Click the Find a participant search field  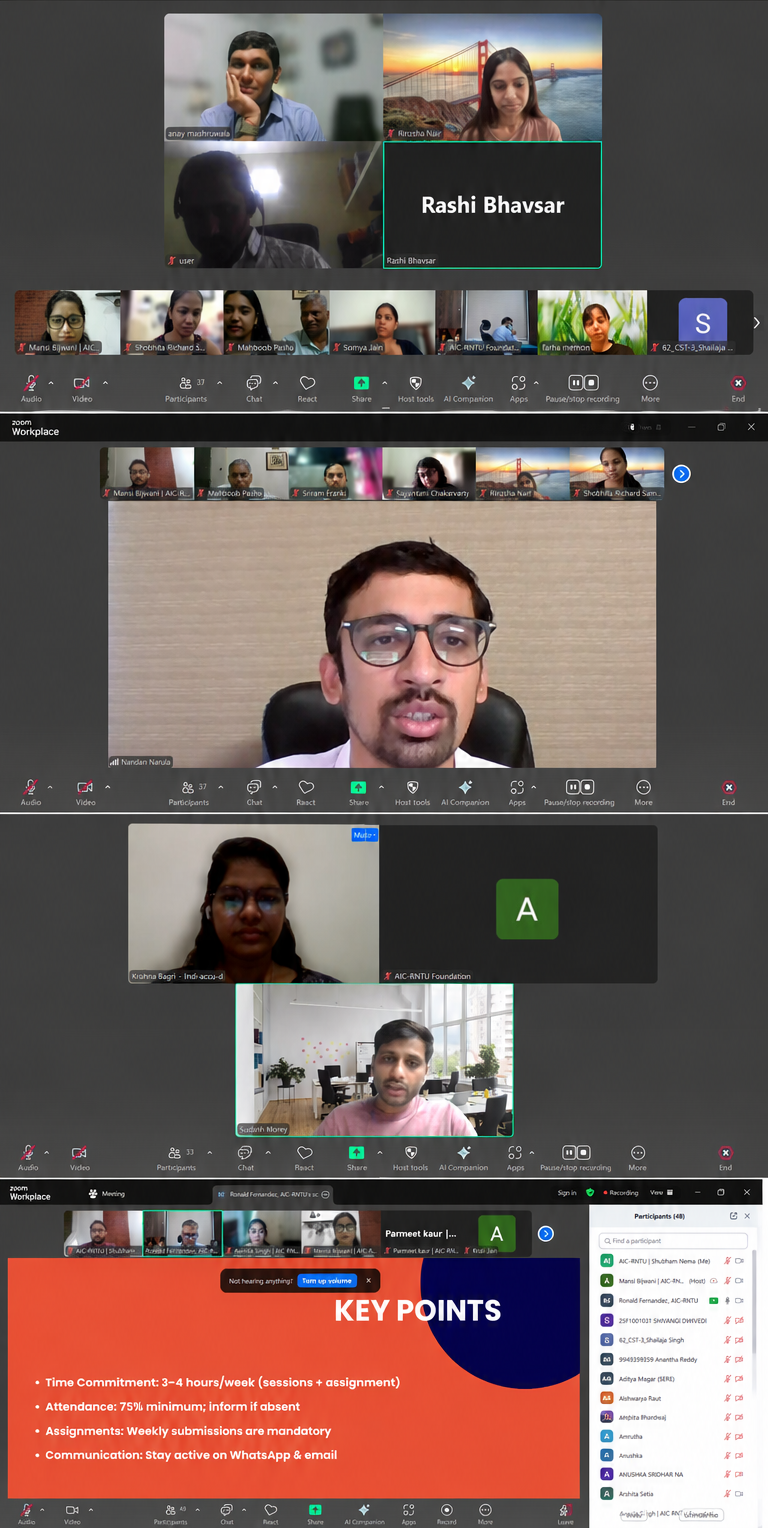[x=674, y=1241]
